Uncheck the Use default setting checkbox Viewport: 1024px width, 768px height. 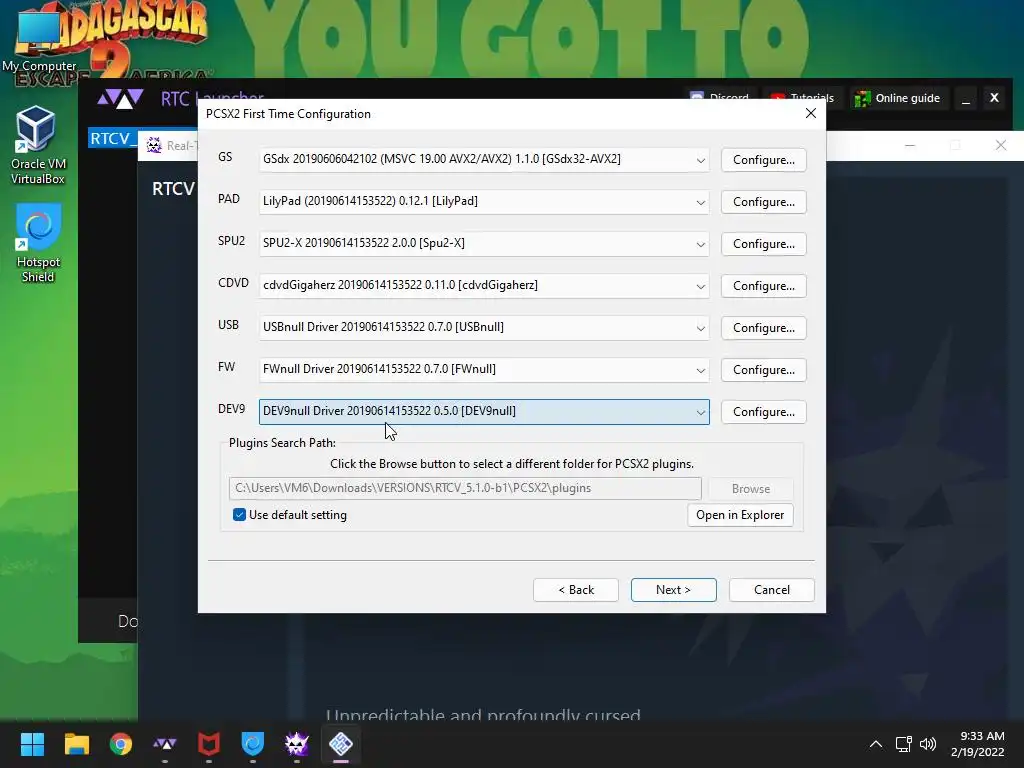[239, 515]
